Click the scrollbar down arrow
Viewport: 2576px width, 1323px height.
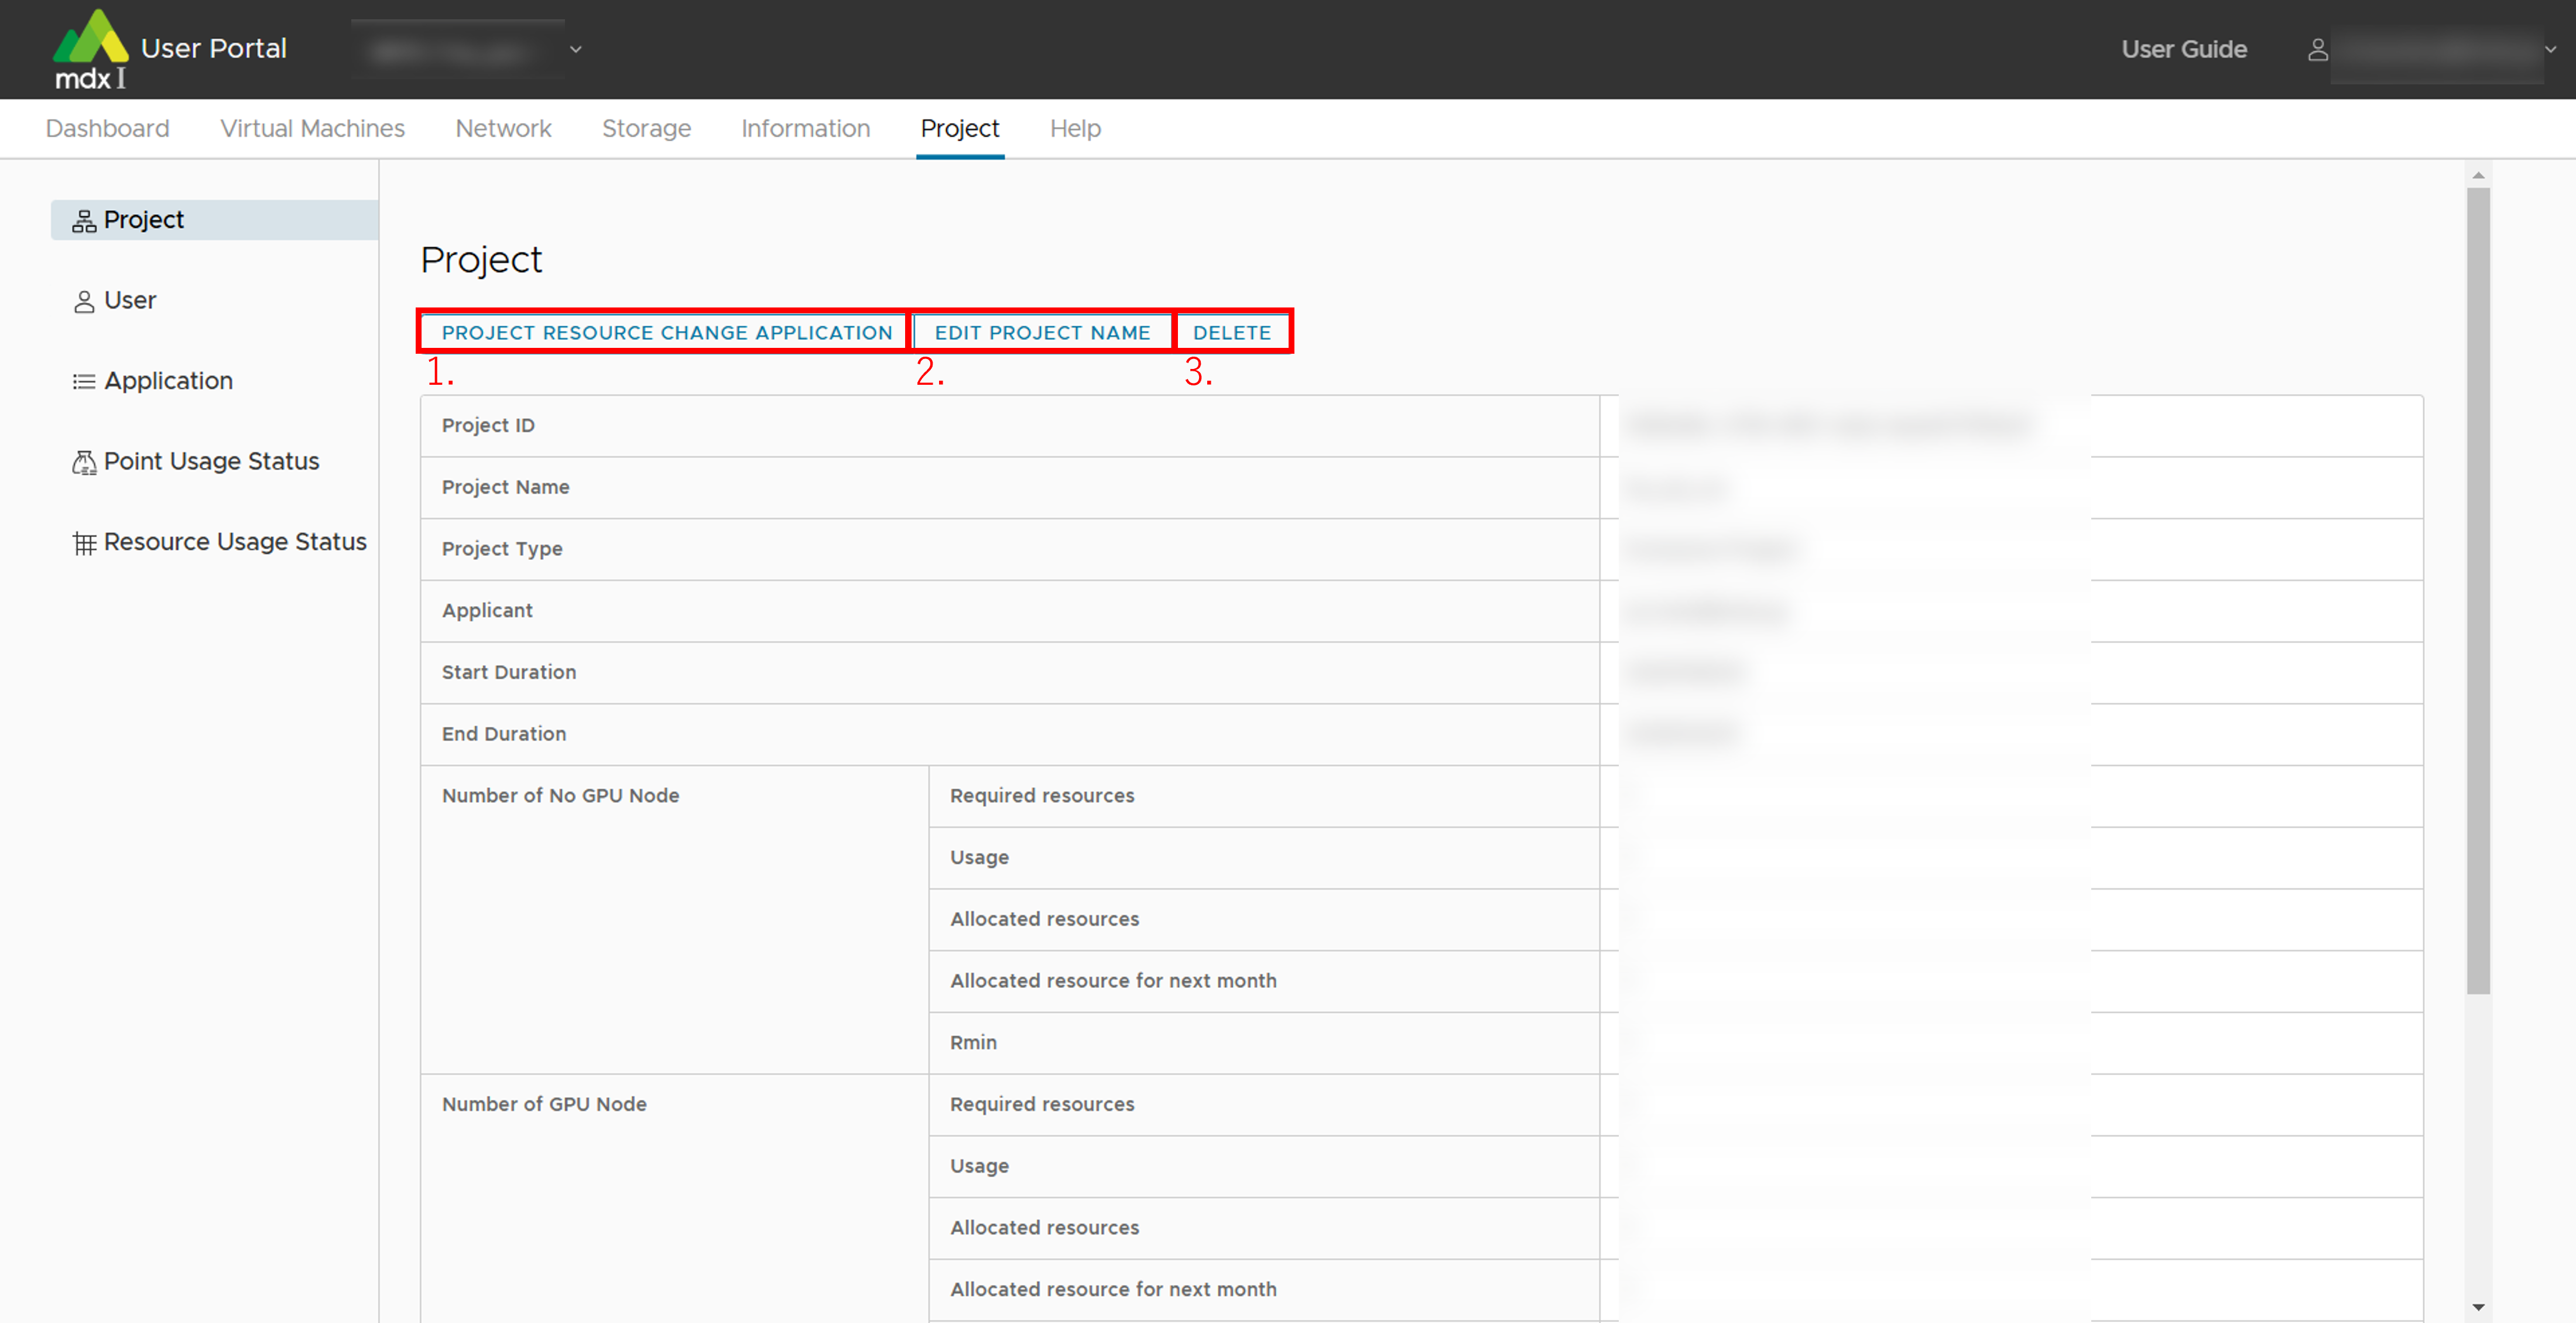(2477, 1306)
